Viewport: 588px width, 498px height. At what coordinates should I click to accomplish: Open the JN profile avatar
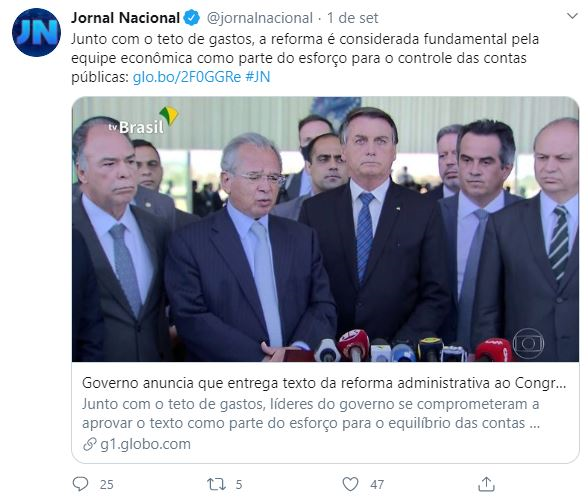pyautogui.click(x=36, y=32)
